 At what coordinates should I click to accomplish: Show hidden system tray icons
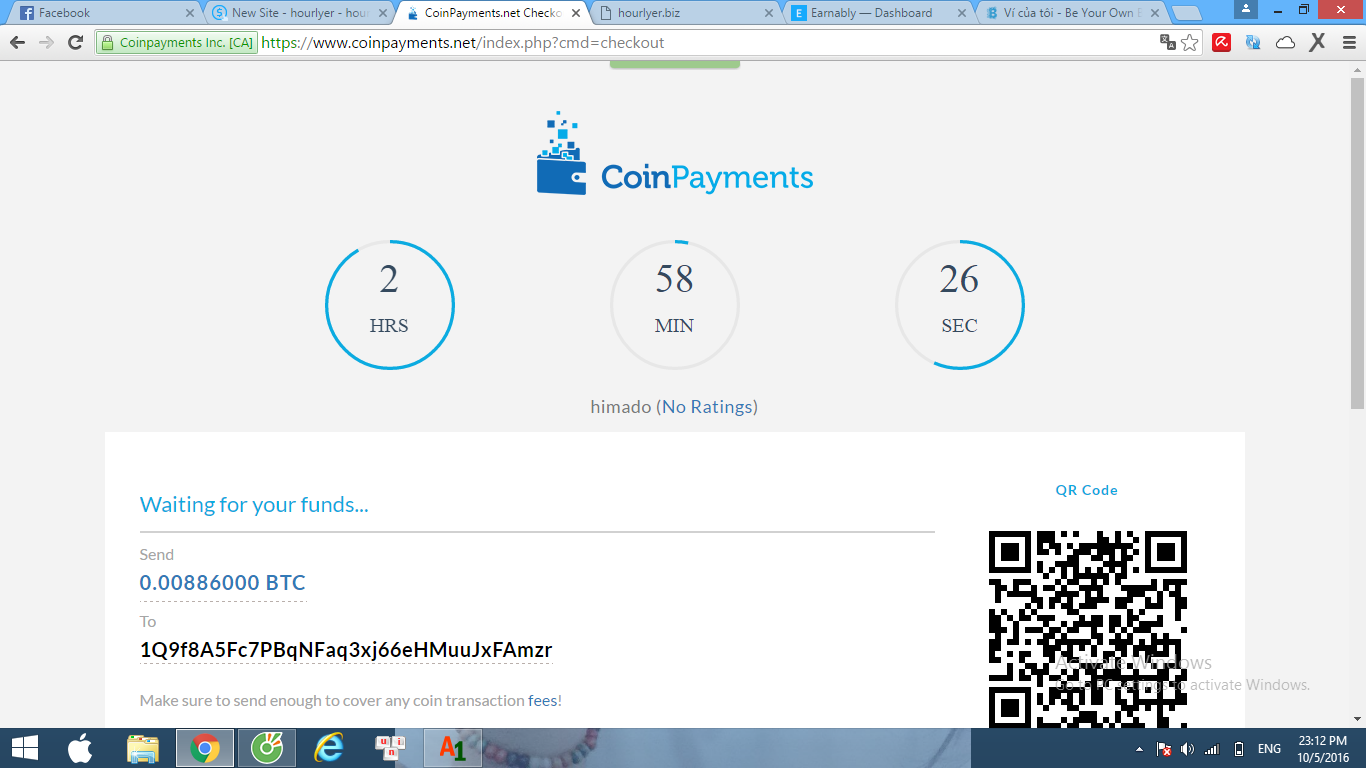1140,749
